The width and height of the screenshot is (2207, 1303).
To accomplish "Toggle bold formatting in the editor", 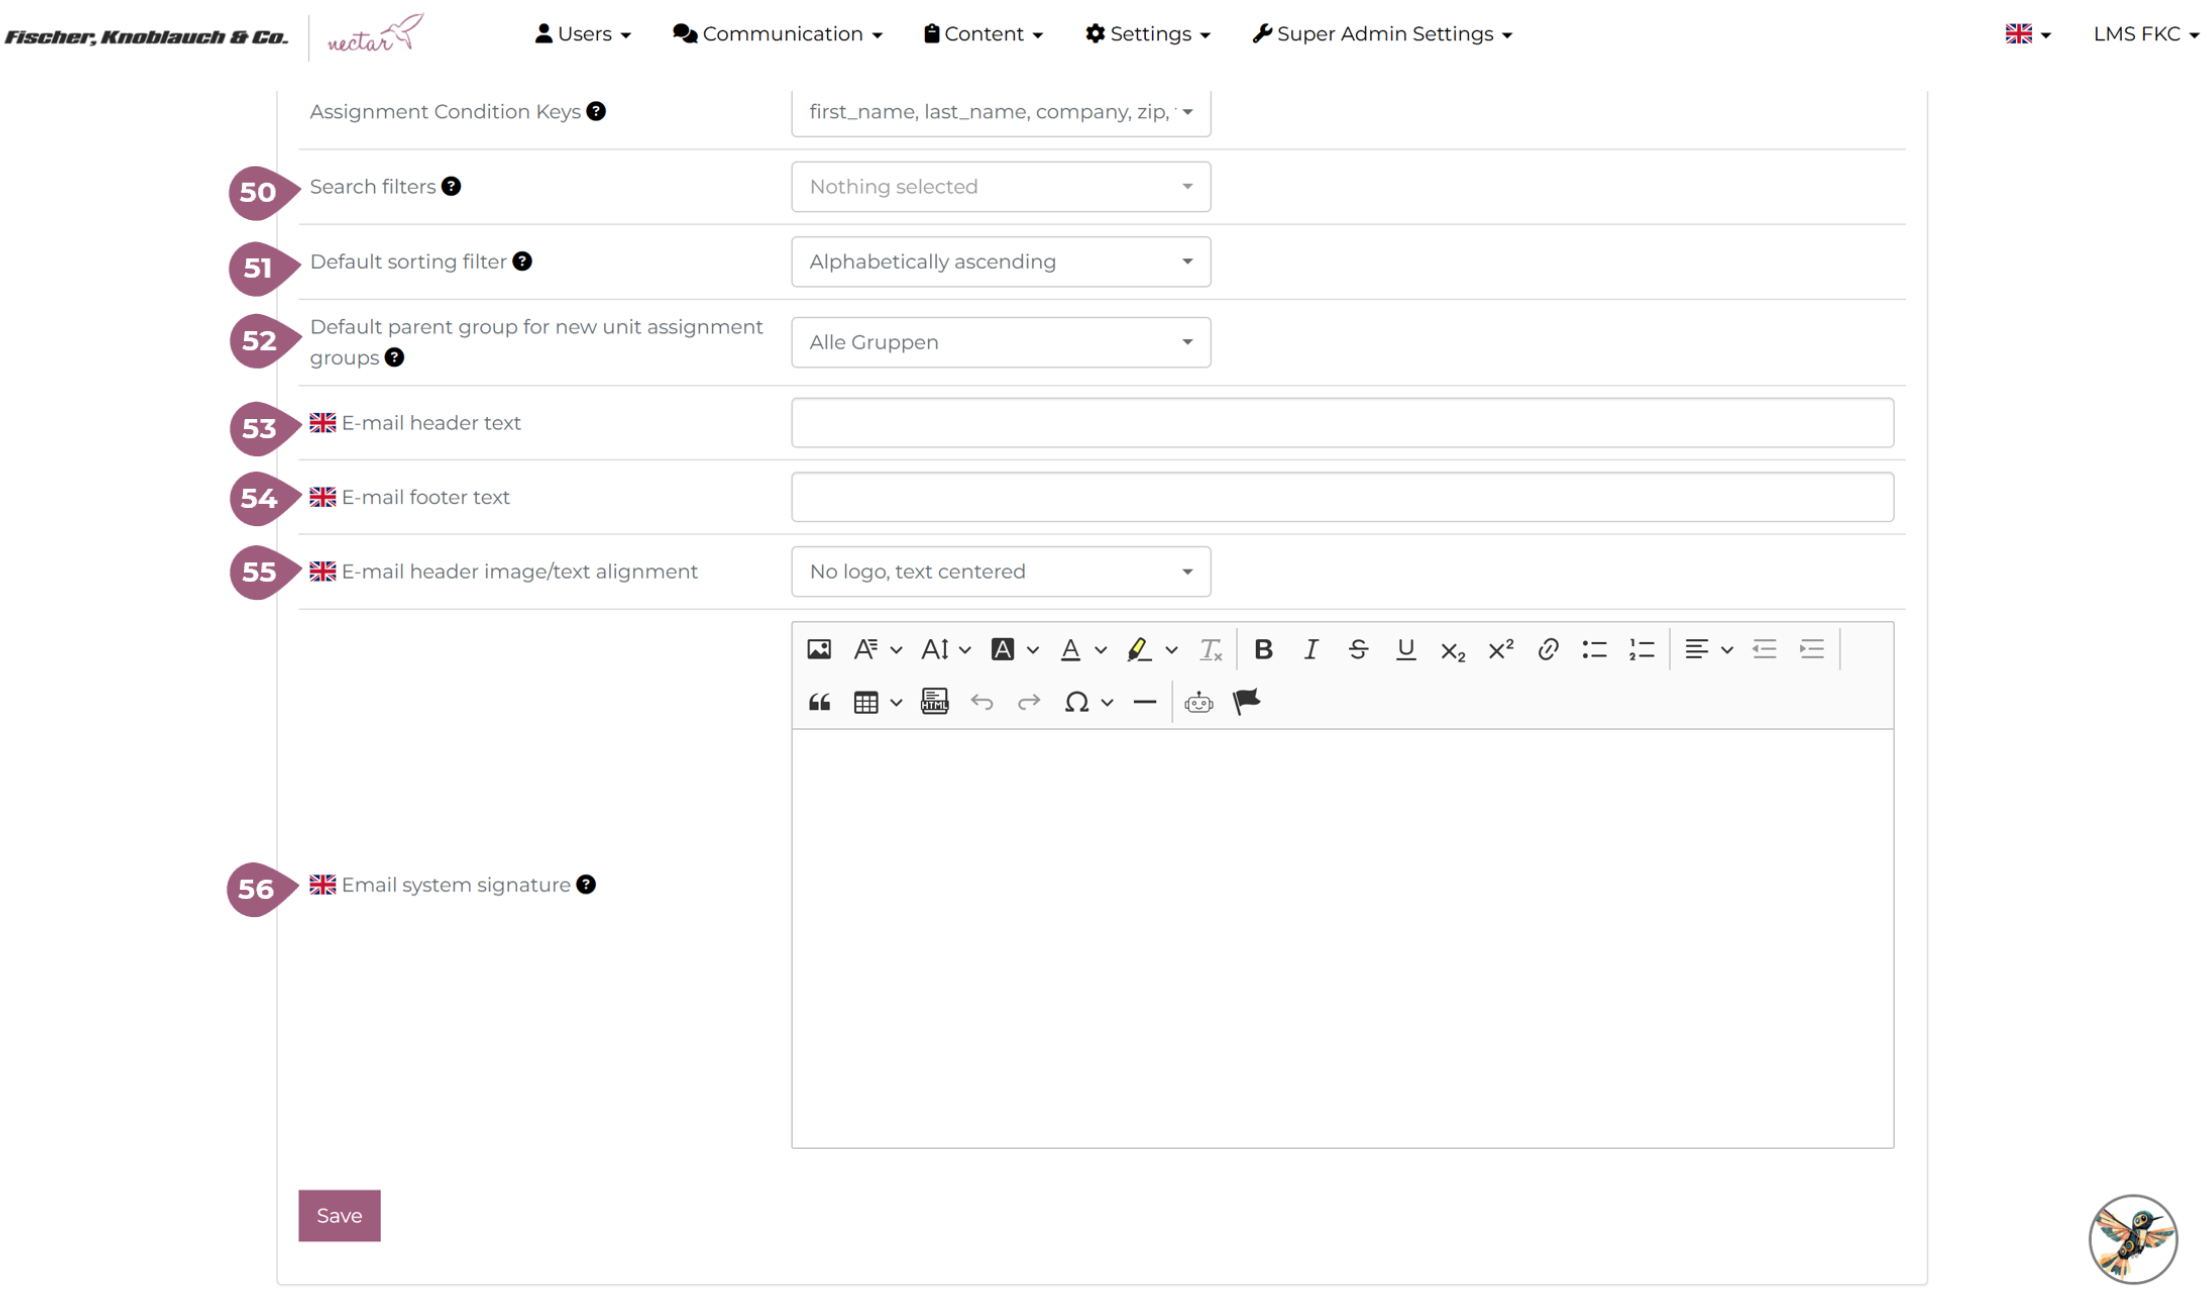I will point(1262,650).
